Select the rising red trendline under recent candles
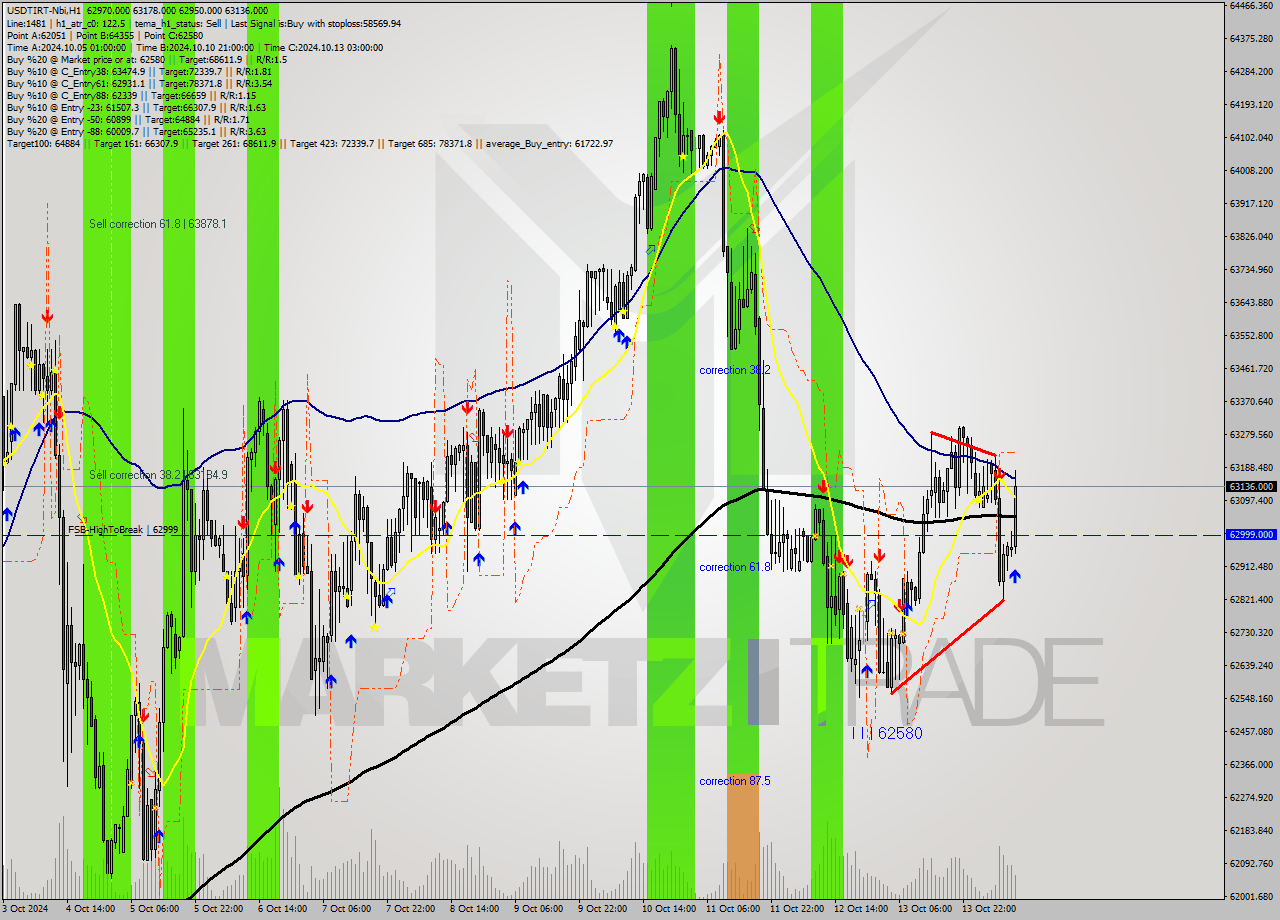The image size is (1280, 920). coord(947,645)
